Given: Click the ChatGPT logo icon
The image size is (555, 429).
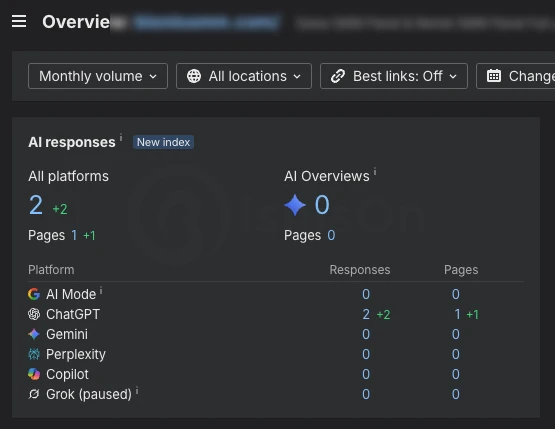Looking at the screenshot, I should 34,314.
